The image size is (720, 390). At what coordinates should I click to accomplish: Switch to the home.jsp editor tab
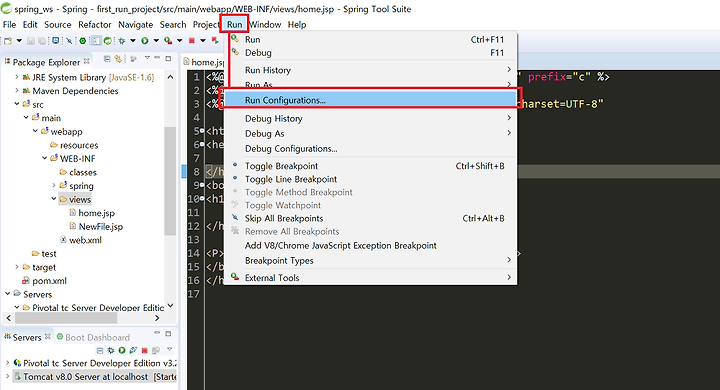[203, 62]
